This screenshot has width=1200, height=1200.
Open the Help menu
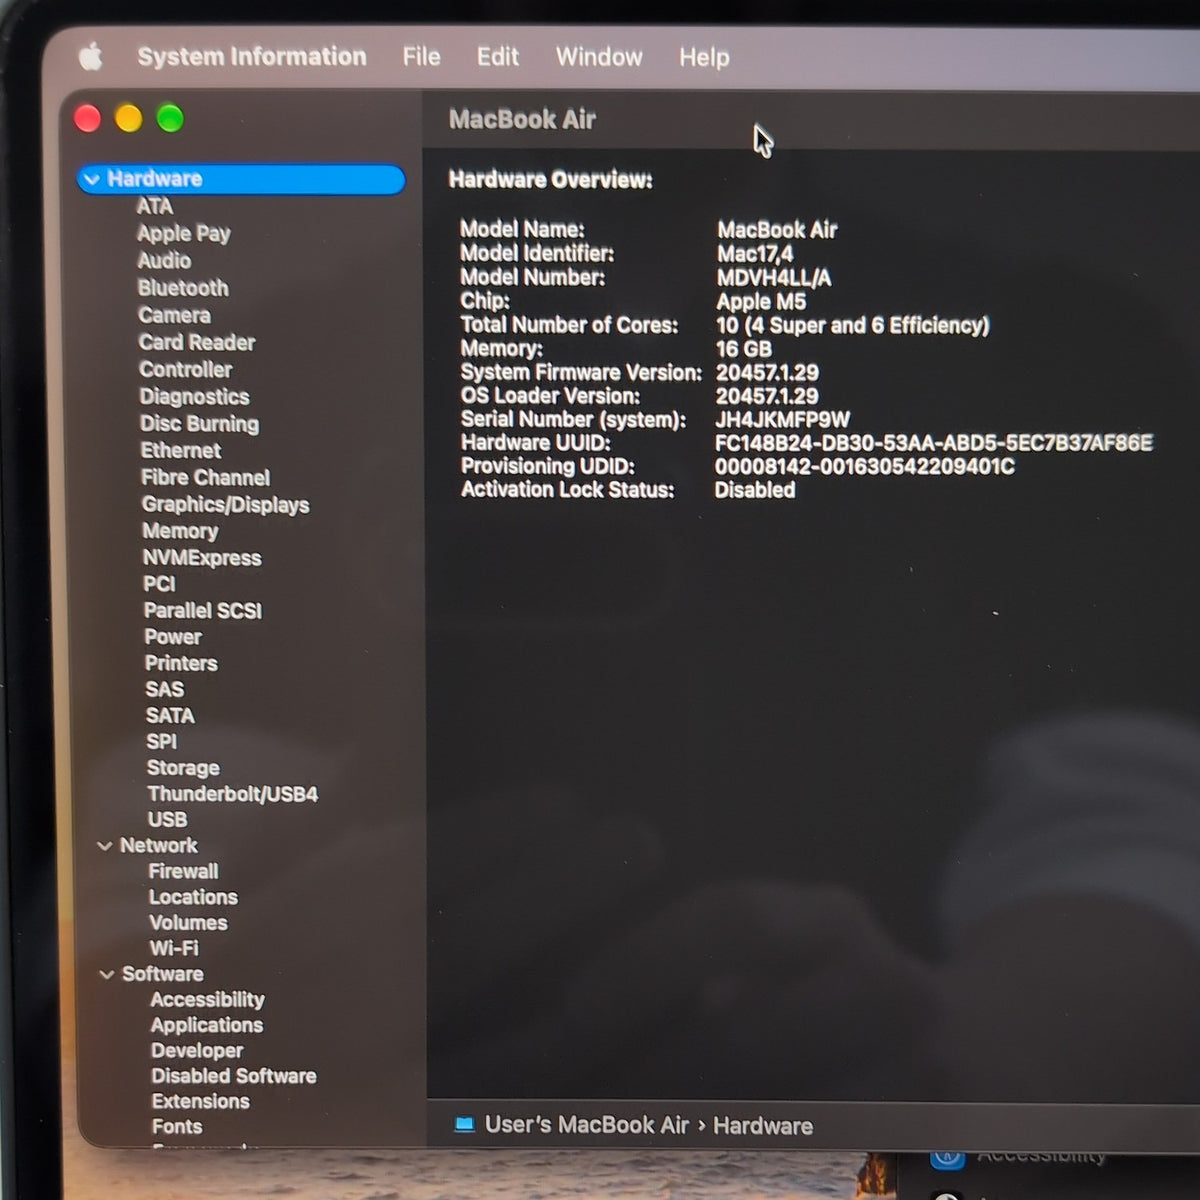point(704,58)
